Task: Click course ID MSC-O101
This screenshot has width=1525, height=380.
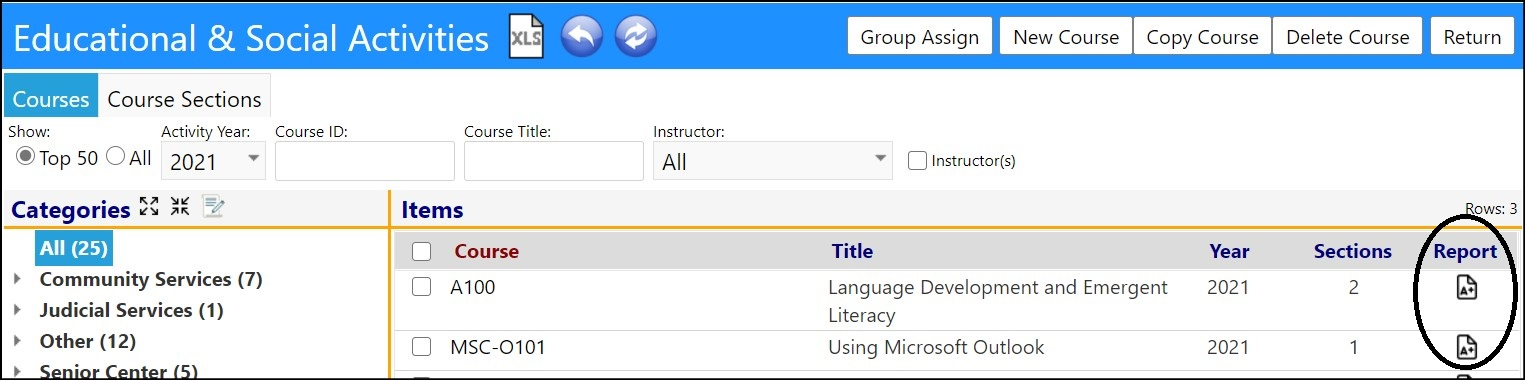Action: tap(498, 348)
